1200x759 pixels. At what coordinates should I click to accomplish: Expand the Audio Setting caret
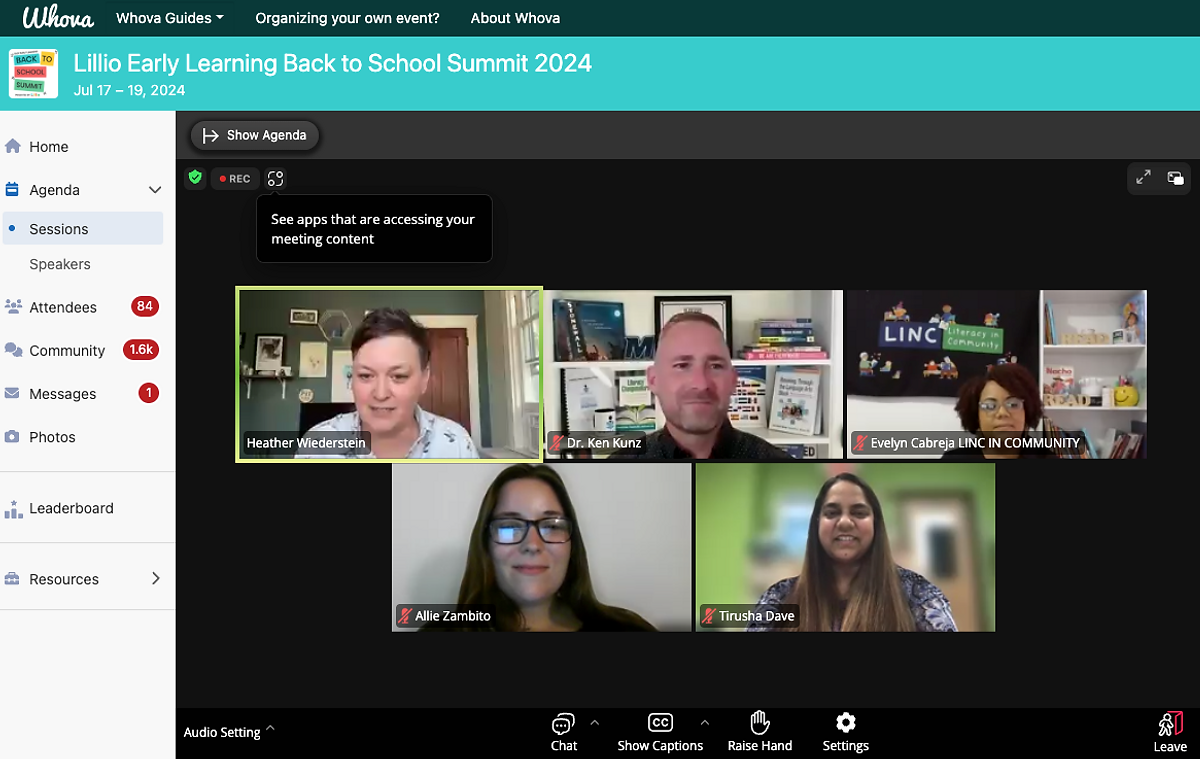tap(270, 729)
